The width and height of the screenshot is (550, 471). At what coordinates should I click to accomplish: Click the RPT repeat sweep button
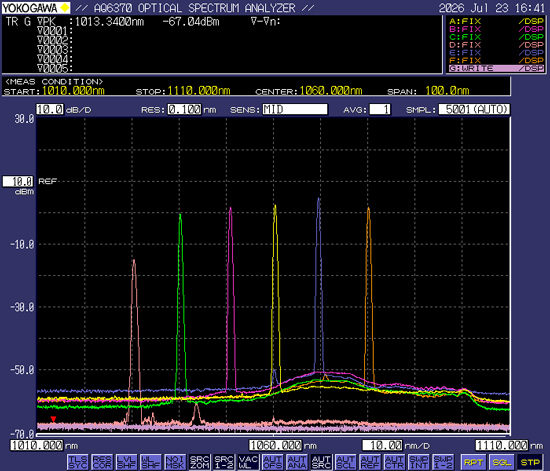coord(473,462)
